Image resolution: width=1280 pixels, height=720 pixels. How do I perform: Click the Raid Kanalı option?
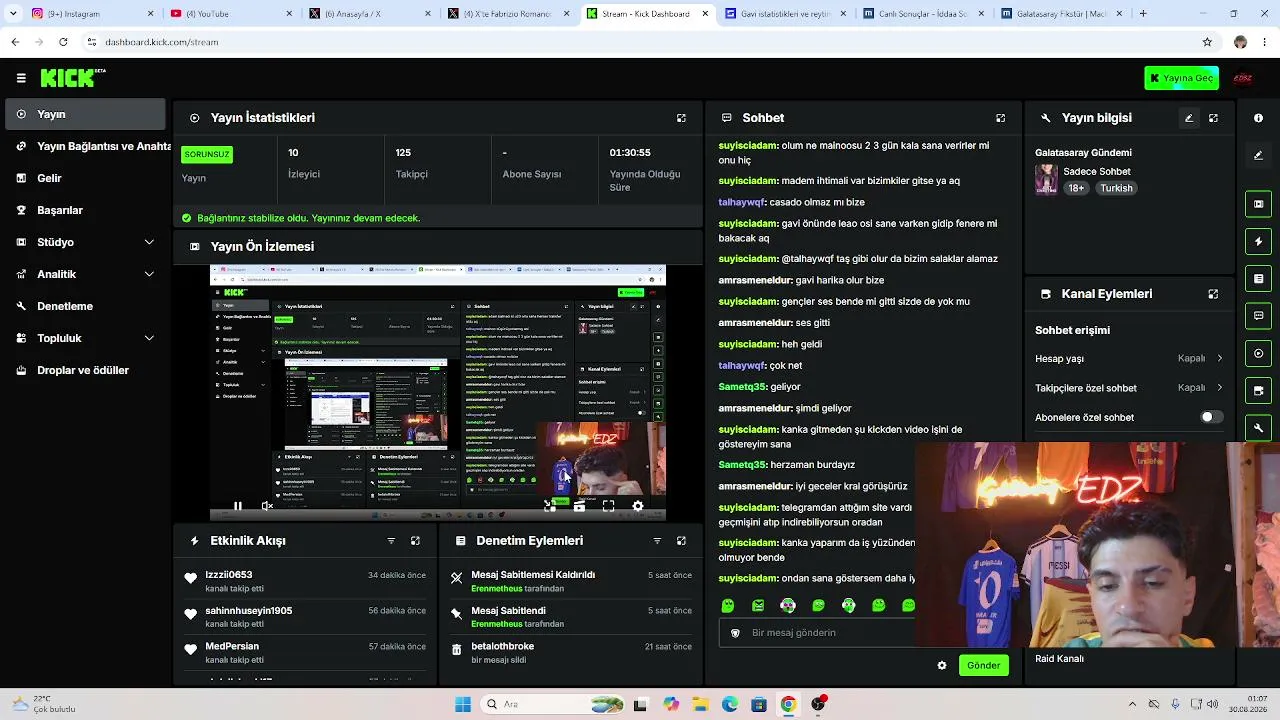tap(1059, 659)
